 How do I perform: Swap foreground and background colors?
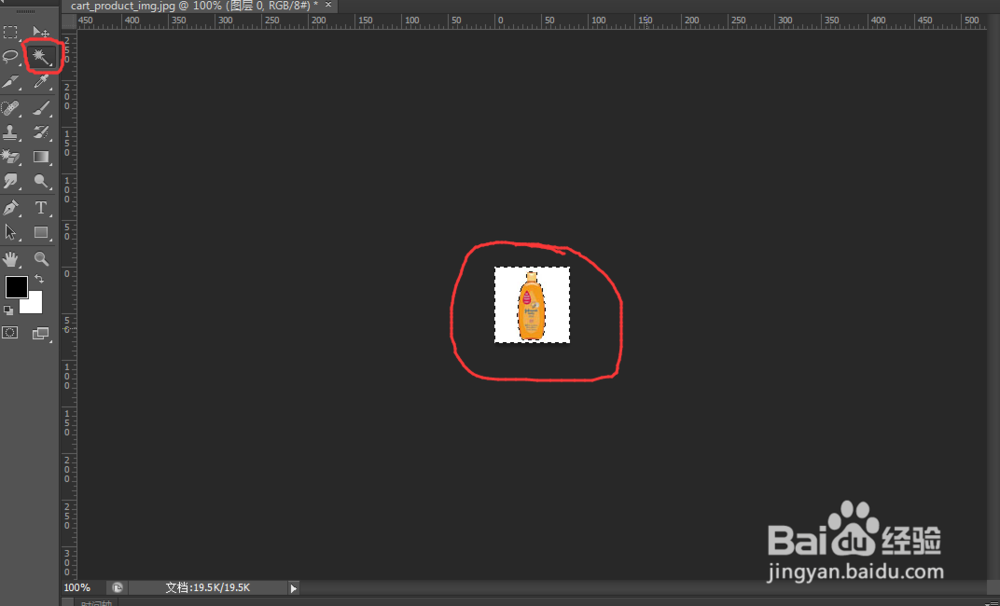40,279
